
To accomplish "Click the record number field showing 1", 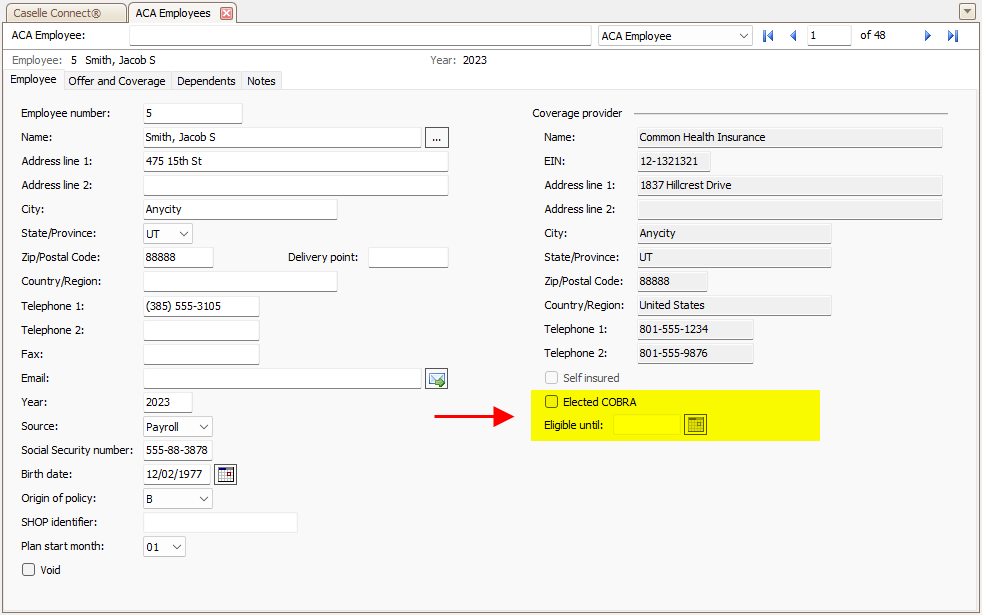I will [x=829, y=36].
